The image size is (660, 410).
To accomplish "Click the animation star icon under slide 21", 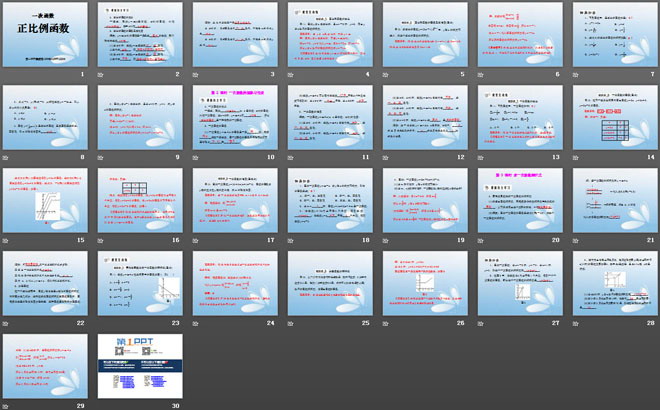I will tap(575, 241).
